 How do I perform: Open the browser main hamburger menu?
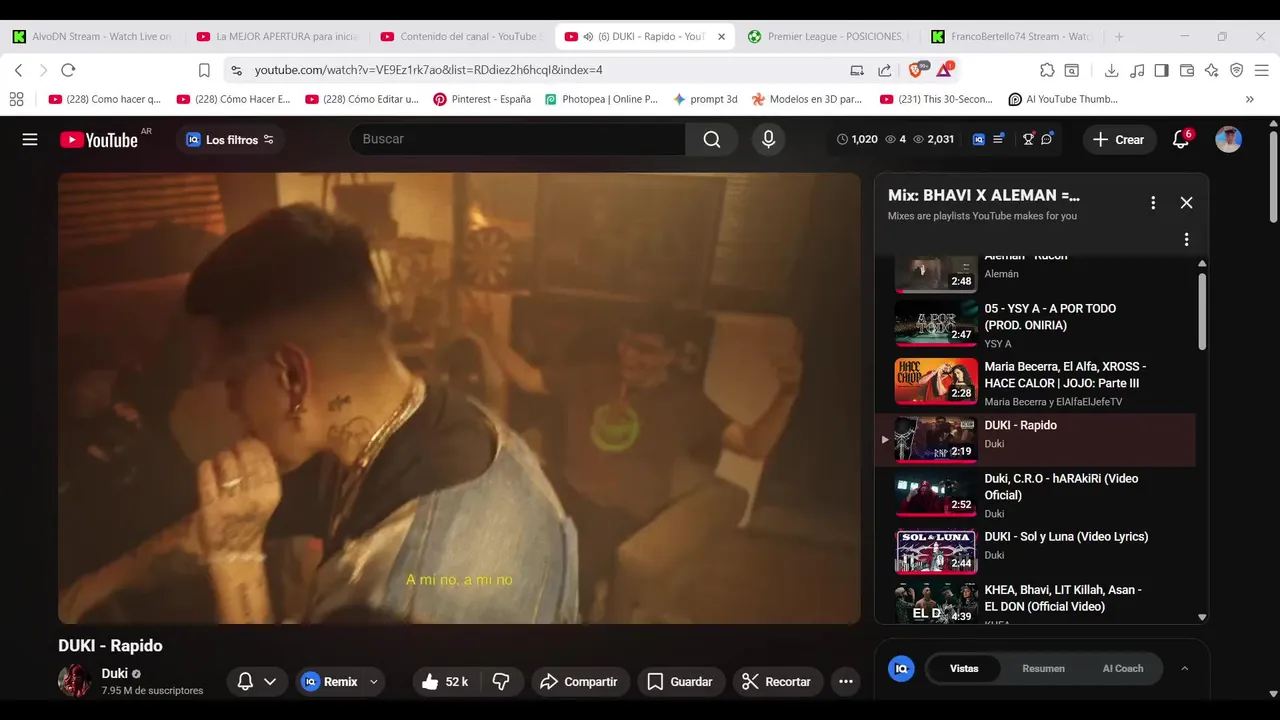pos(1262,70)
